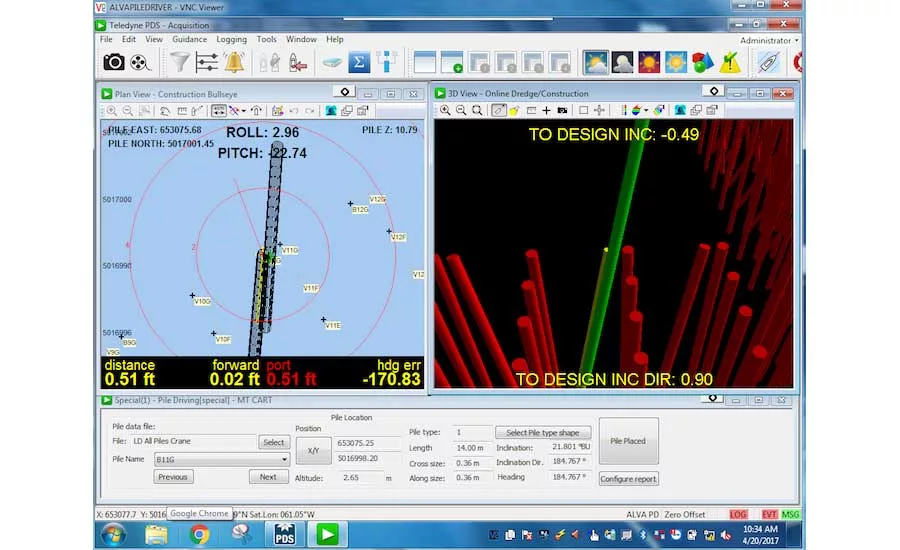Click the blue flowchart layout icon
This screenshot has height=550, width=900.
click(387, 62)
